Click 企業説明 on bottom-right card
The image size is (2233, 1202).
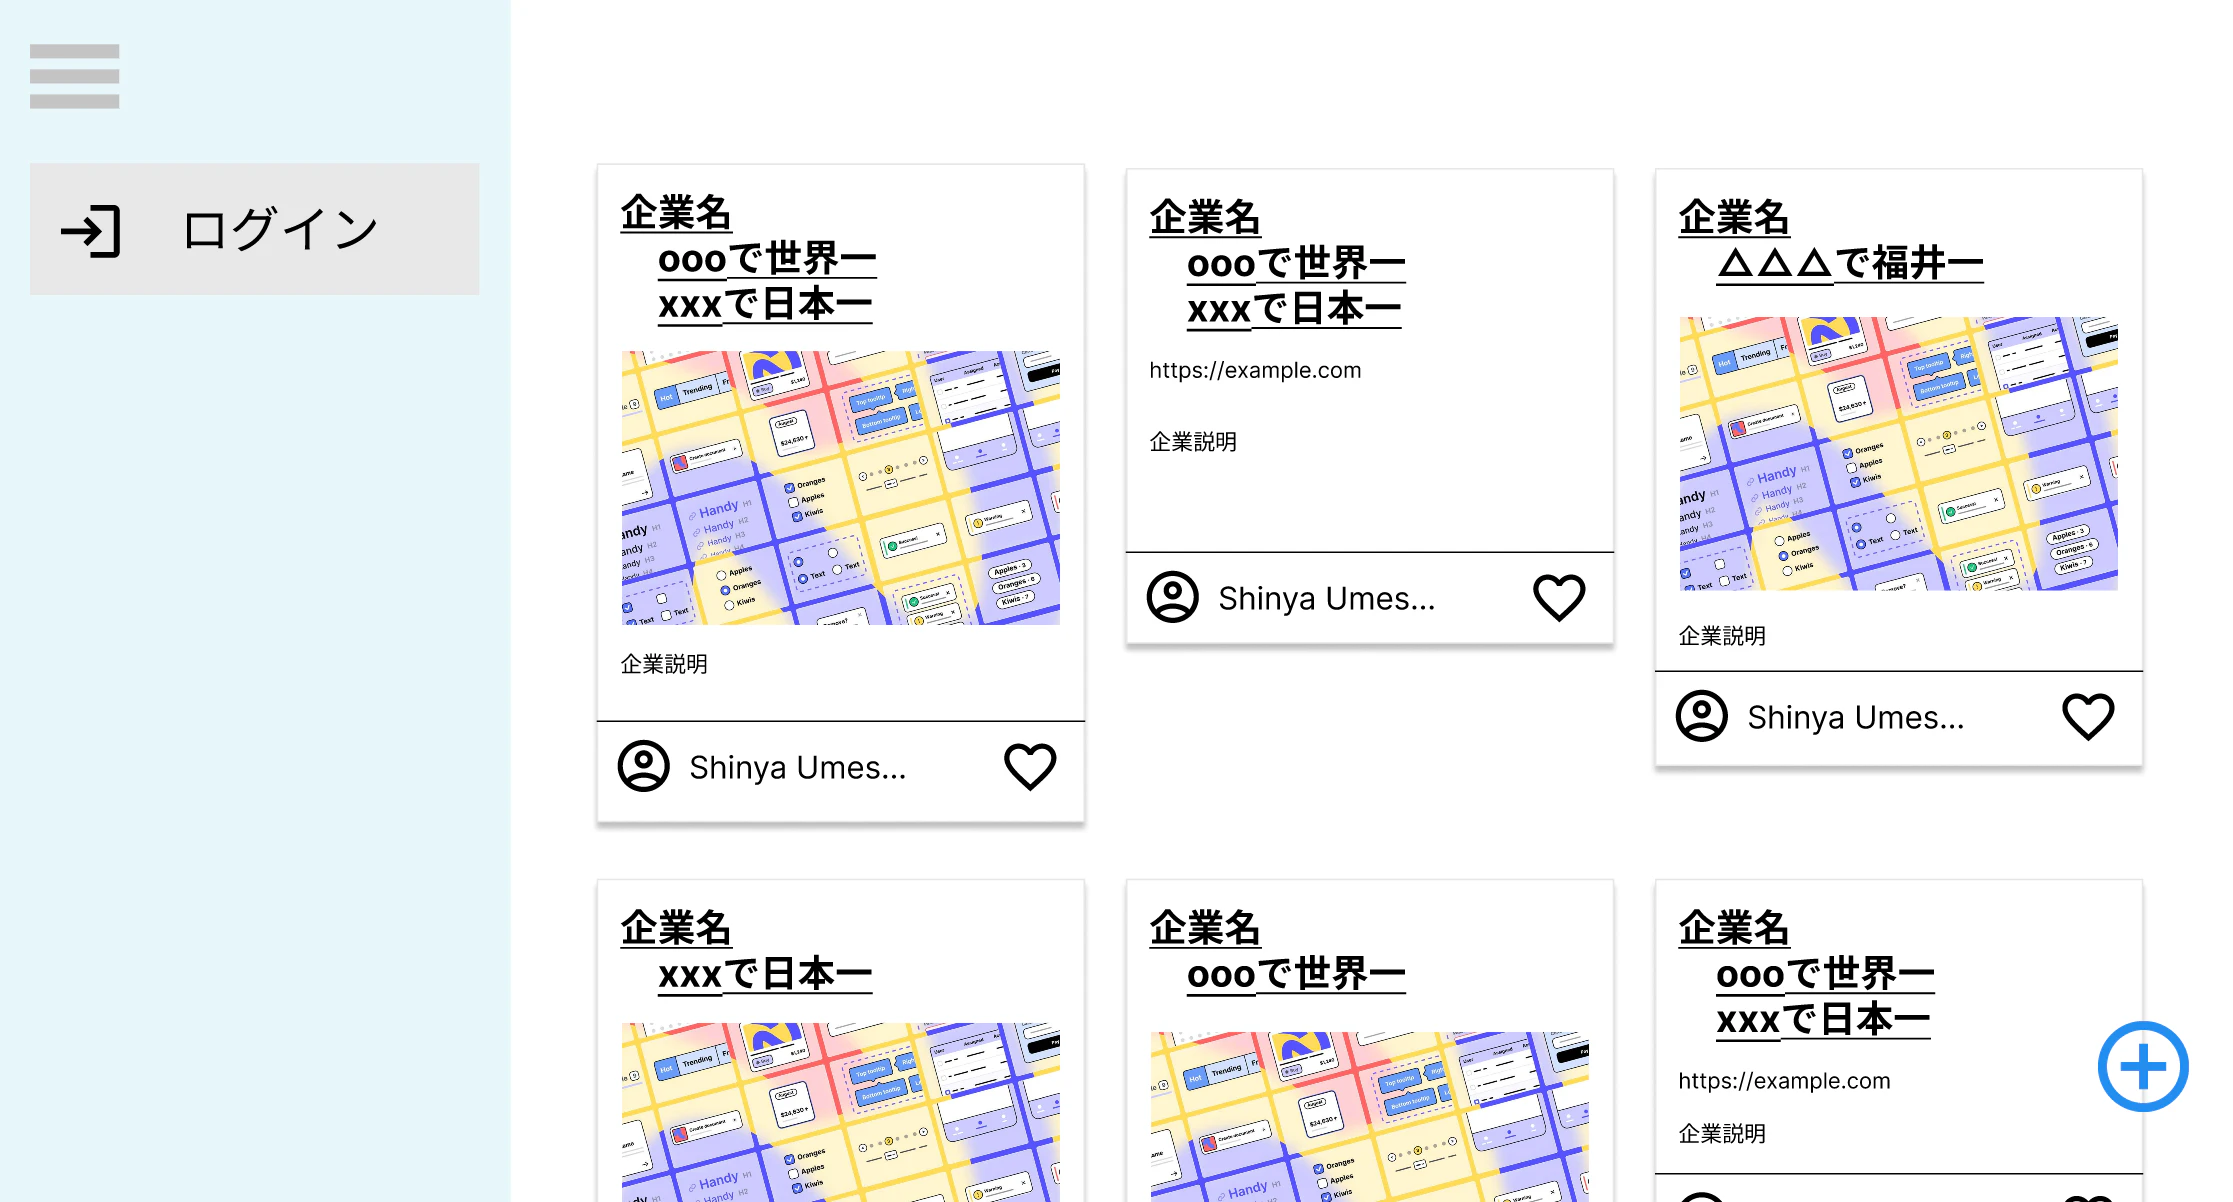(x=1722, y=1134)
